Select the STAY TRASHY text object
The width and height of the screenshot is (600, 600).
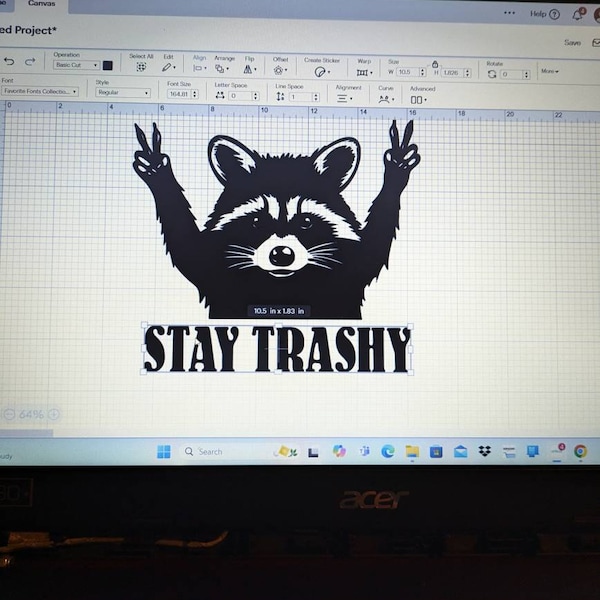coord(277,349)
